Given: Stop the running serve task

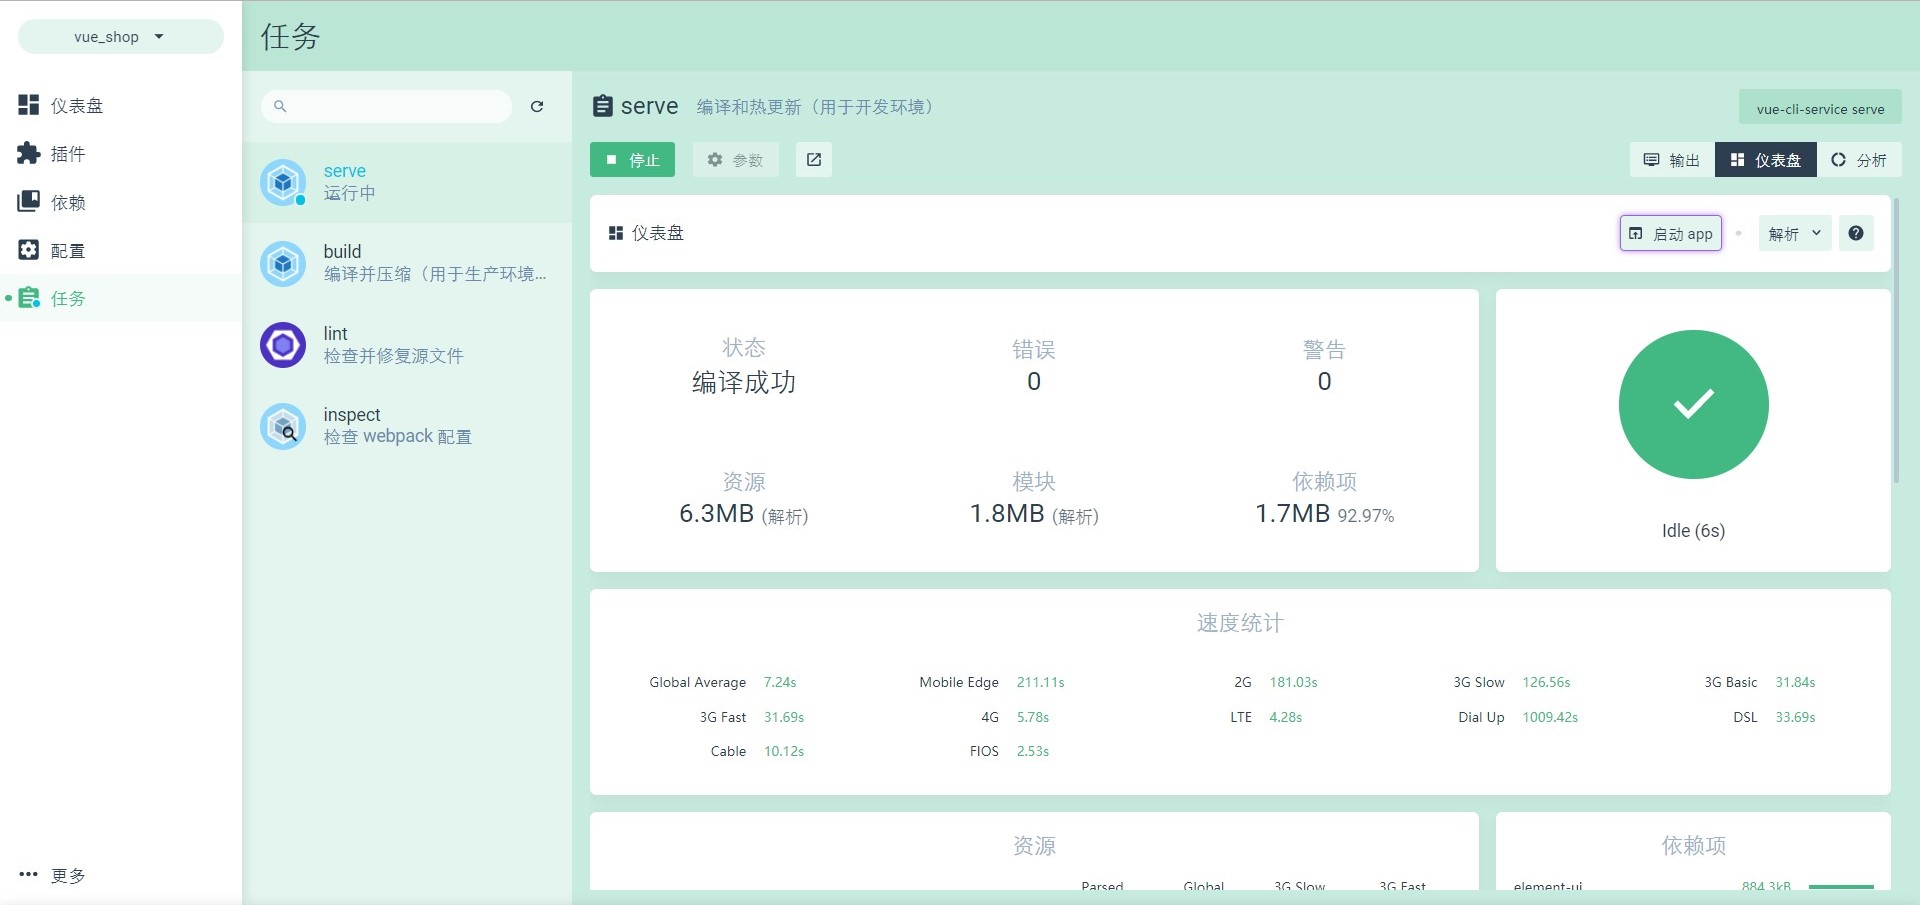Looking at the screenshot, I should coord(632,160).
